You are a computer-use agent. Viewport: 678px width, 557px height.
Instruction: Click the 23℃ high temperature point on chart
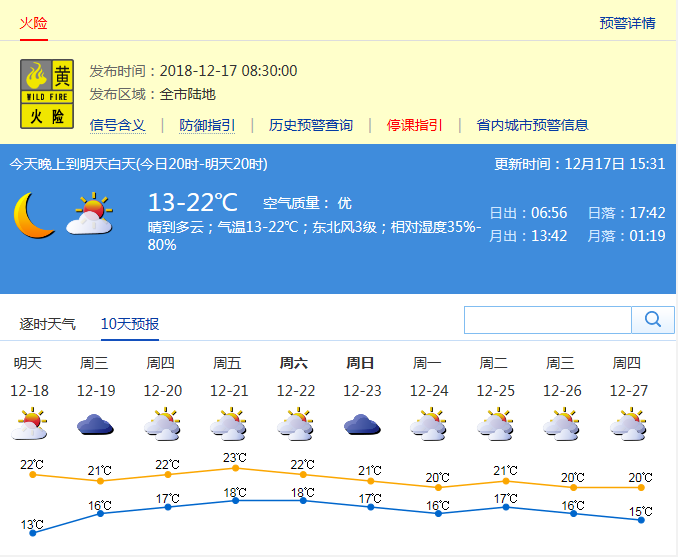(235, 467)
